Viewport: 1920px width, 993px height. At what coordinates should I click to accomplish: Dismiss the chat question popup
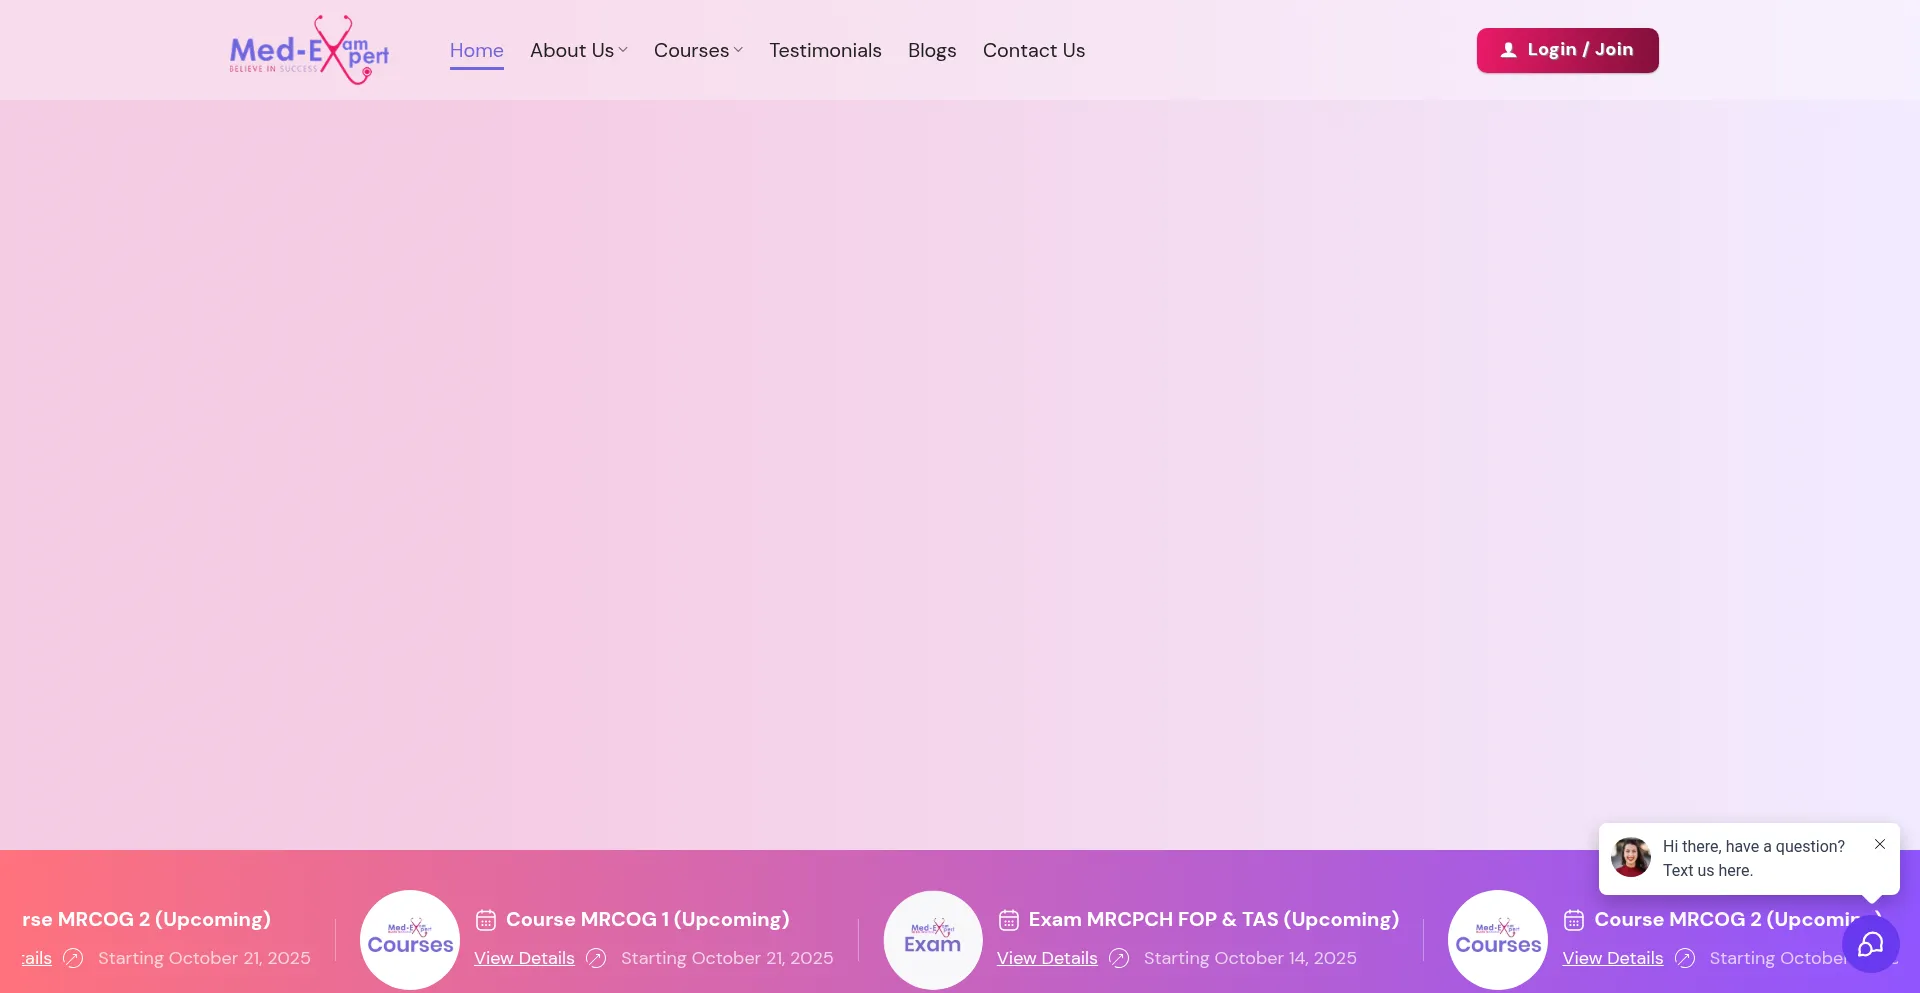point(1880,845)
